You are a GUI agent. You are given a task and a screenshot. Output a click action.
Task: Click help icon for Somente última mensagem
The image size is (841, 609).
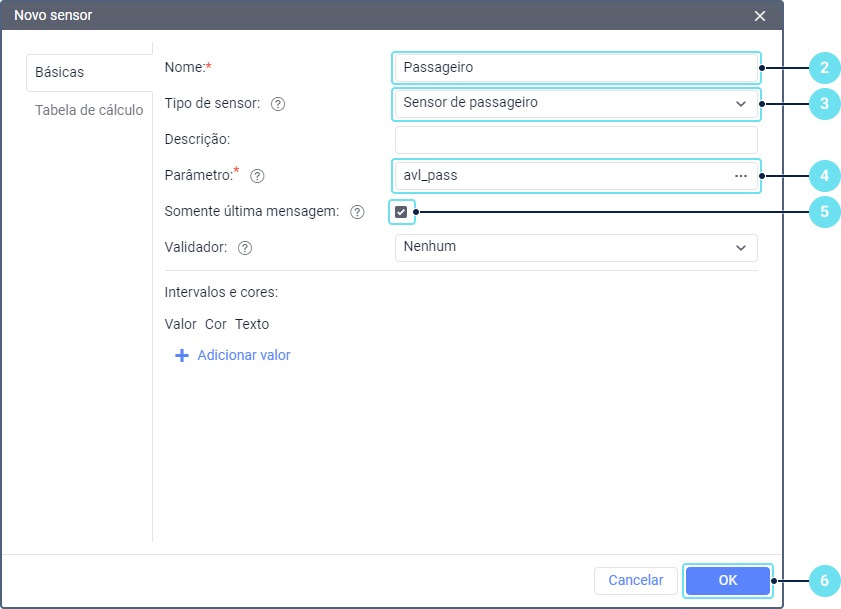pyautogui.click(x=357, y=212)
